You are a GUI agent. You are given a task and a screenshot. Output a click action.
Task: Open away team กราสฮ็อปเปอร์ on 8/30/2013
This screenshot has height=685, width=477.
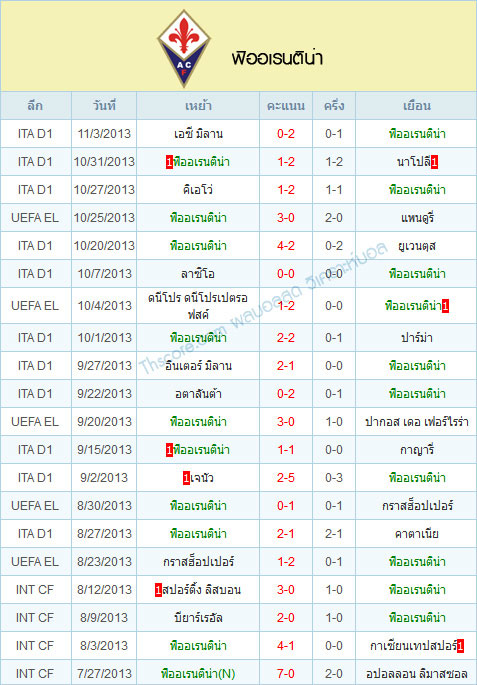417,505
